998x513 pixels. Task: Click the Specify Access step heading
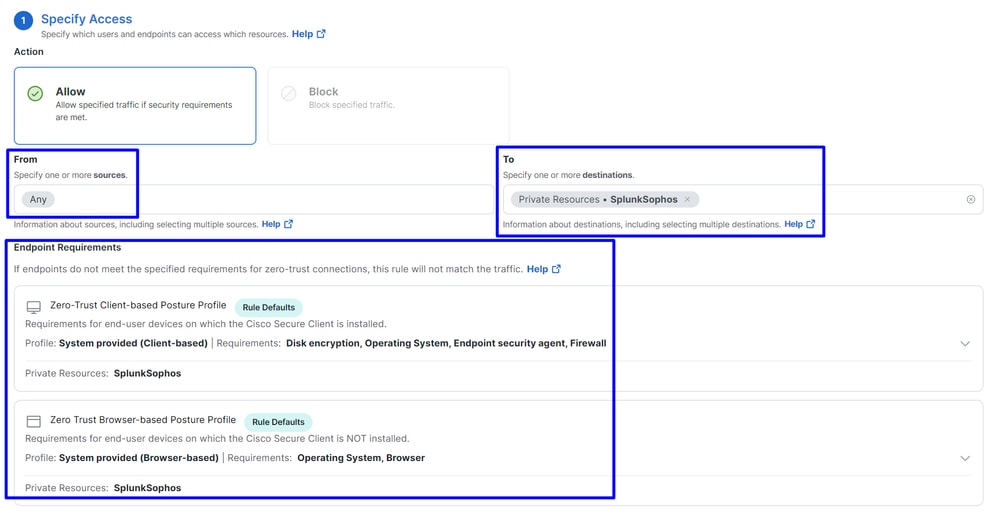[x=87, y=19]
